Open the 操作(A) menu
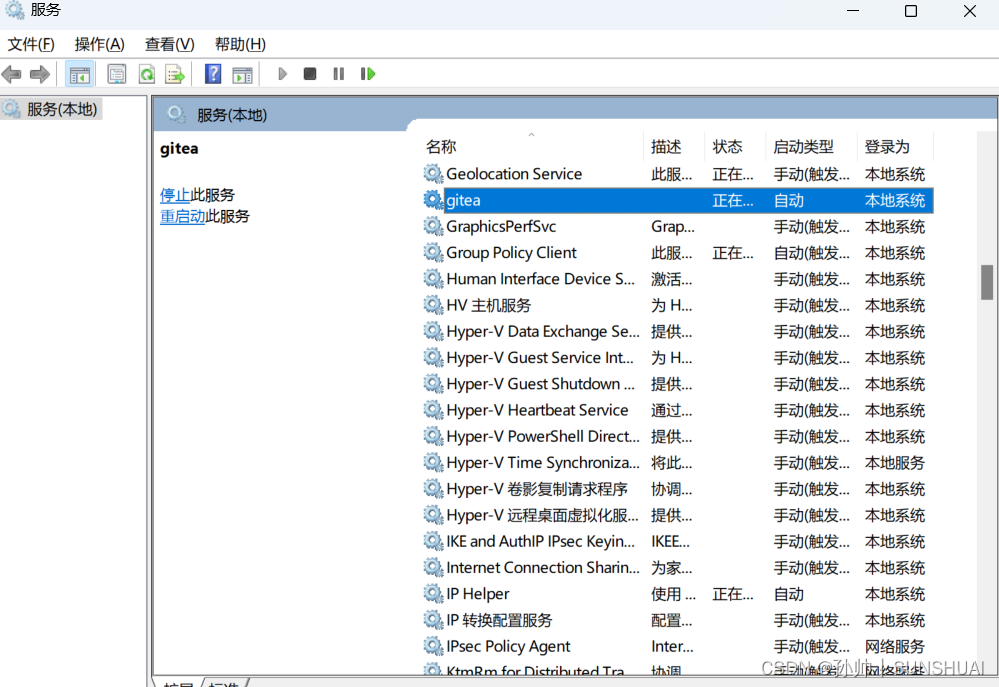 (x=99, y=44)
